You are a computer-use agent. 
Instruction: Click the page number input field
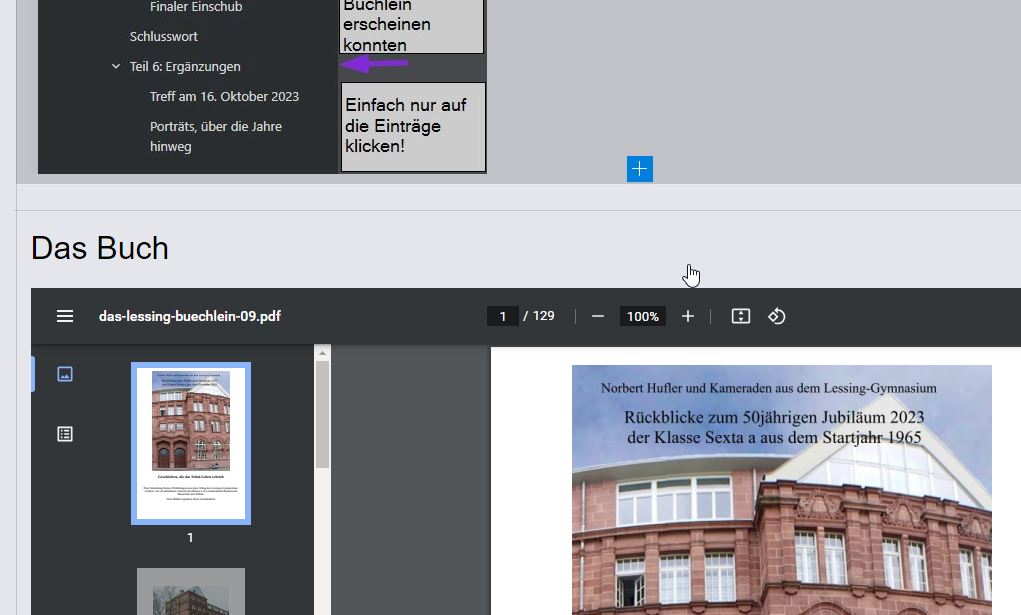point(503,317)
